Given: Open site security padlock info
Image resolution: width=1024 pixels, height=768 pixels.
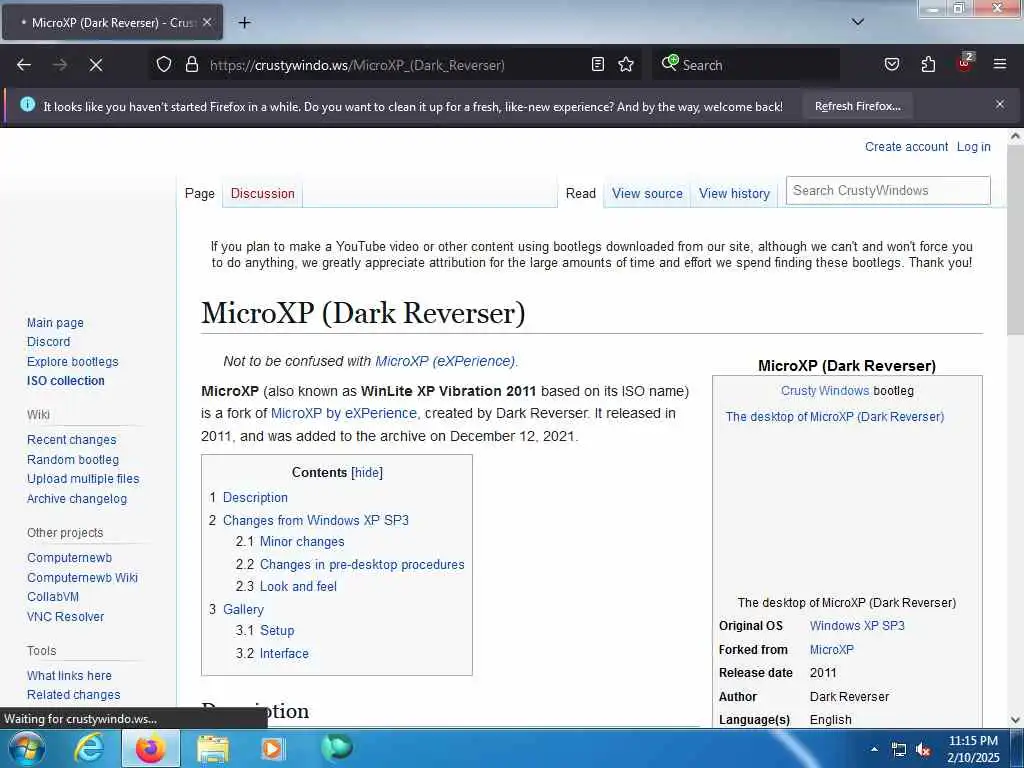Looking at the screenshot, I should [191, 65].
